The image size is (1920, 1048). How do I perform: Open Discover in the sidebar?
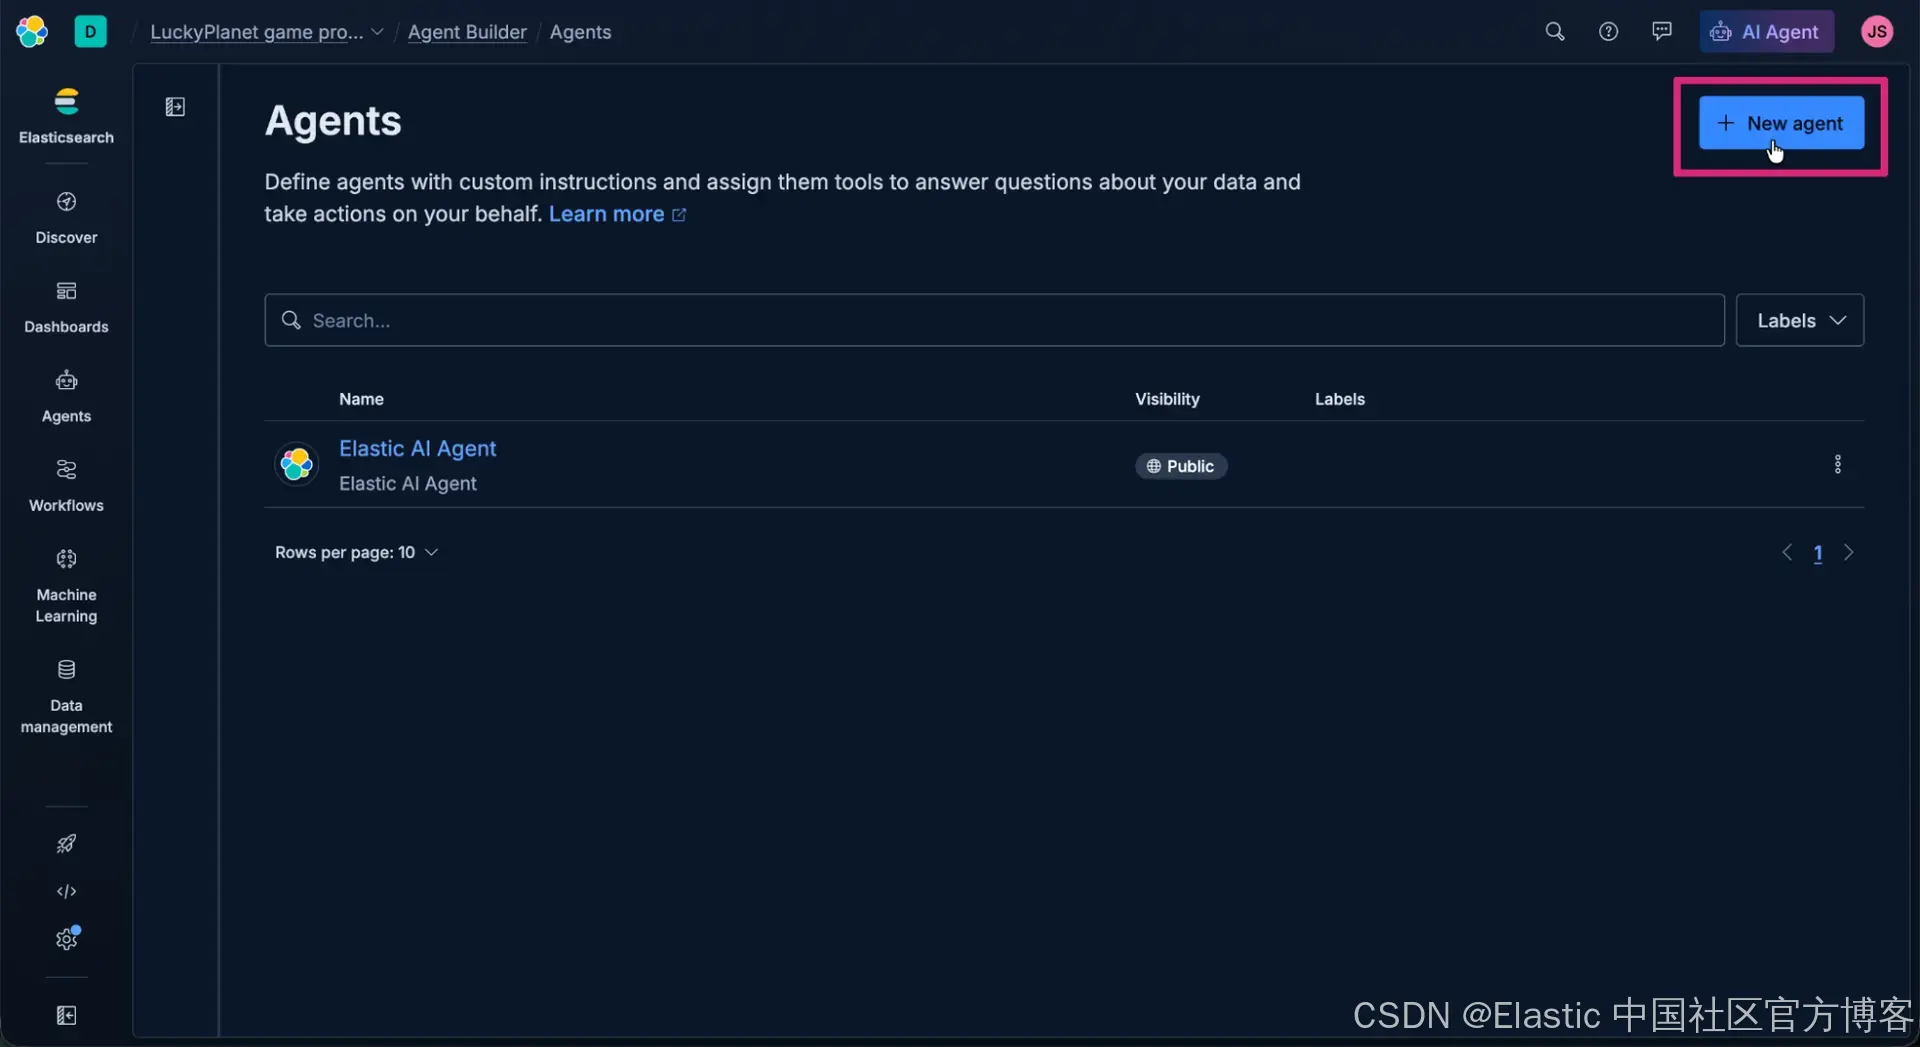coord(66,218)
